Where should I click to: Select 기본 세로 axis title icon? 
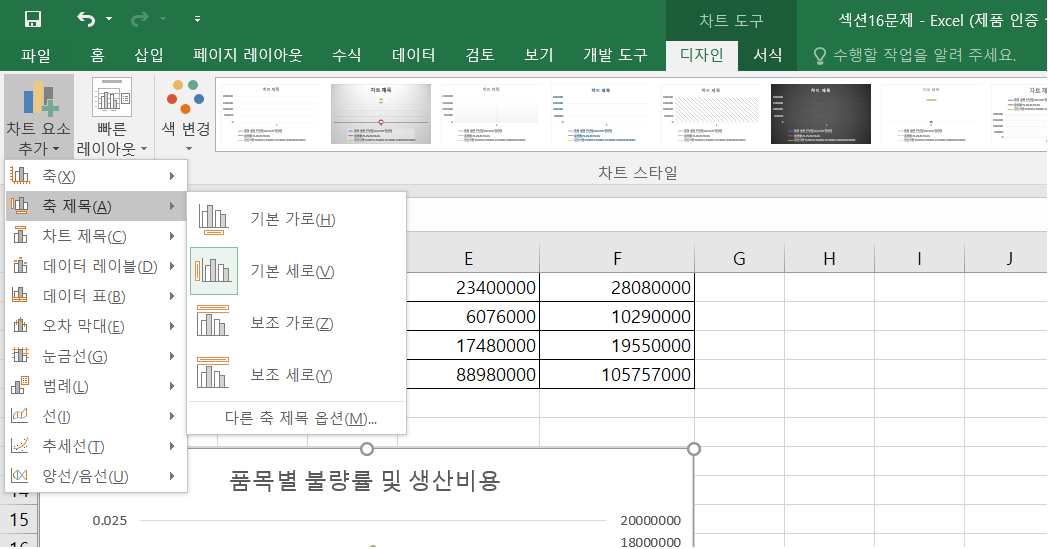[214, 271]
